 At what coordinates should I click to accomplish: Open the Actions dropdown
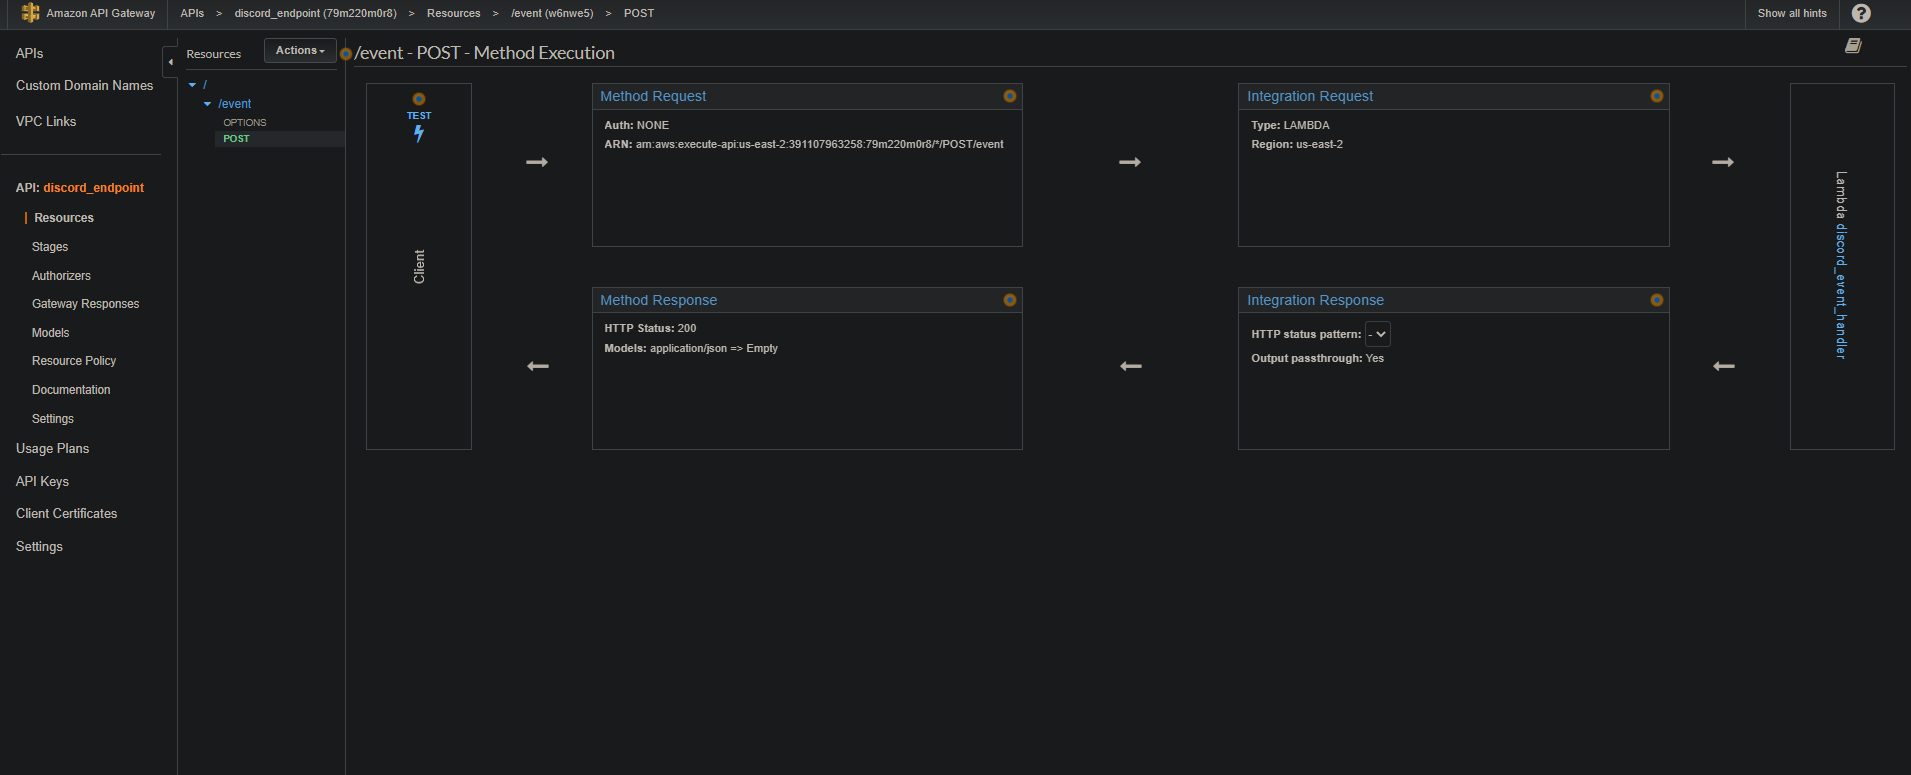pos(300,51)
